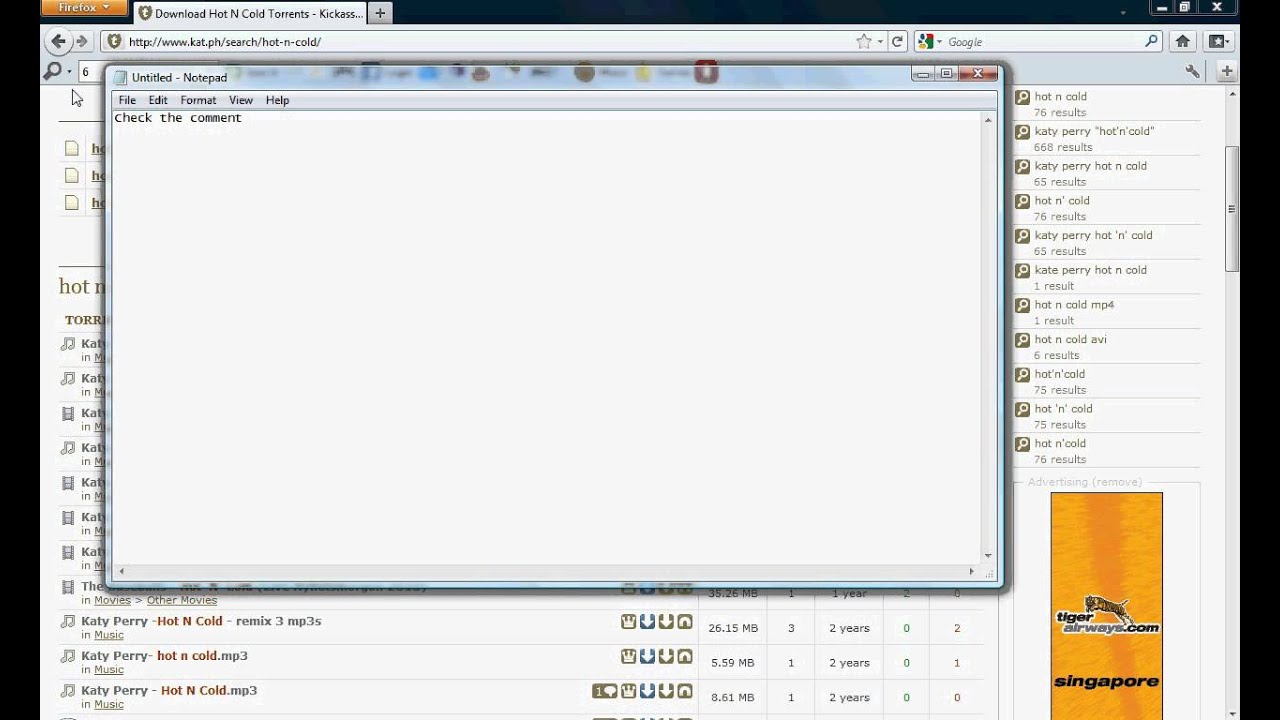Click the Notepad horizontal scrollbar right arrow
Image resolution: width=1280 pixels, height=720 pixels.
(971, 571)
